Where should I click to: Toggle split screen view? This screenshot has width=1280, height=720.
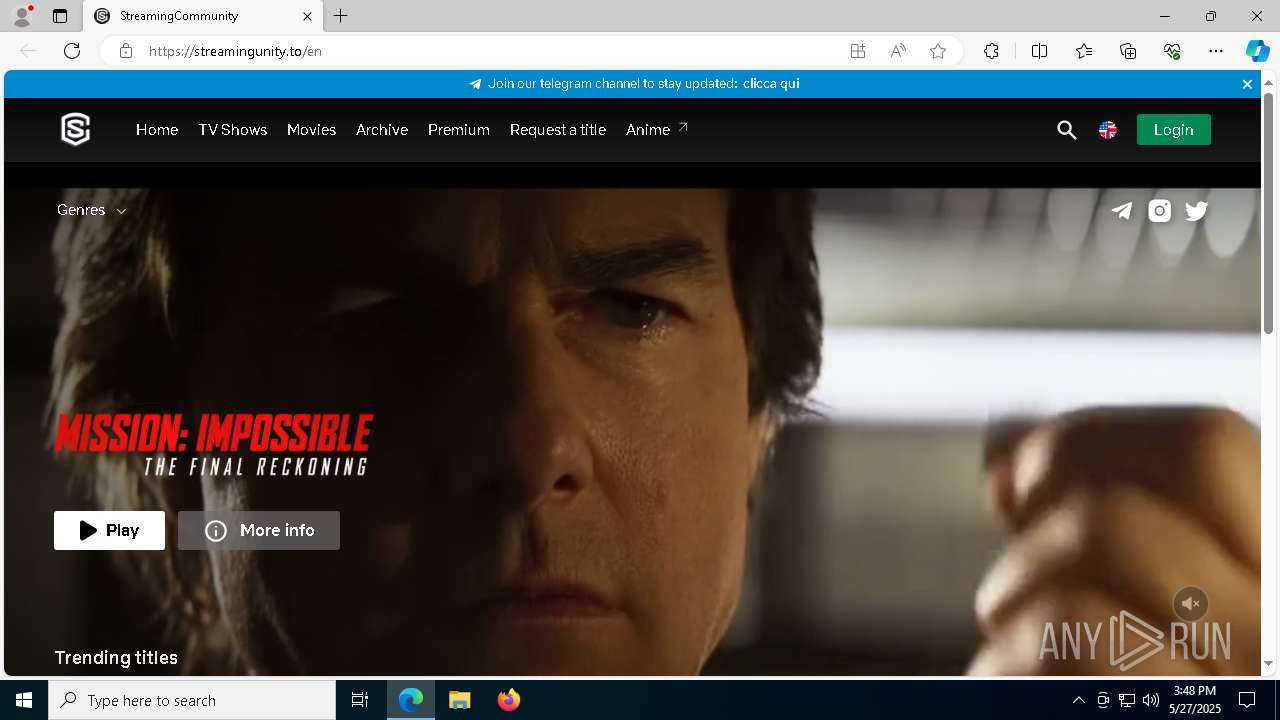coord(1039,51)
